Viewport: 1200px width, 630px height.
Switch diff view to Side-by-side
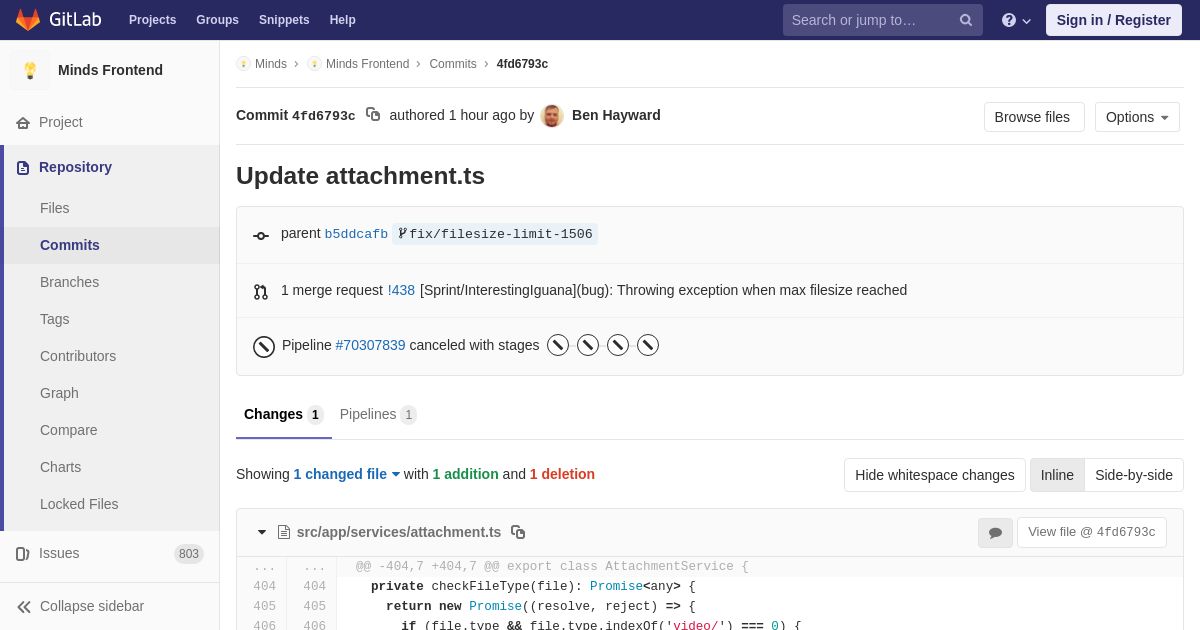tap(1134, 475)
